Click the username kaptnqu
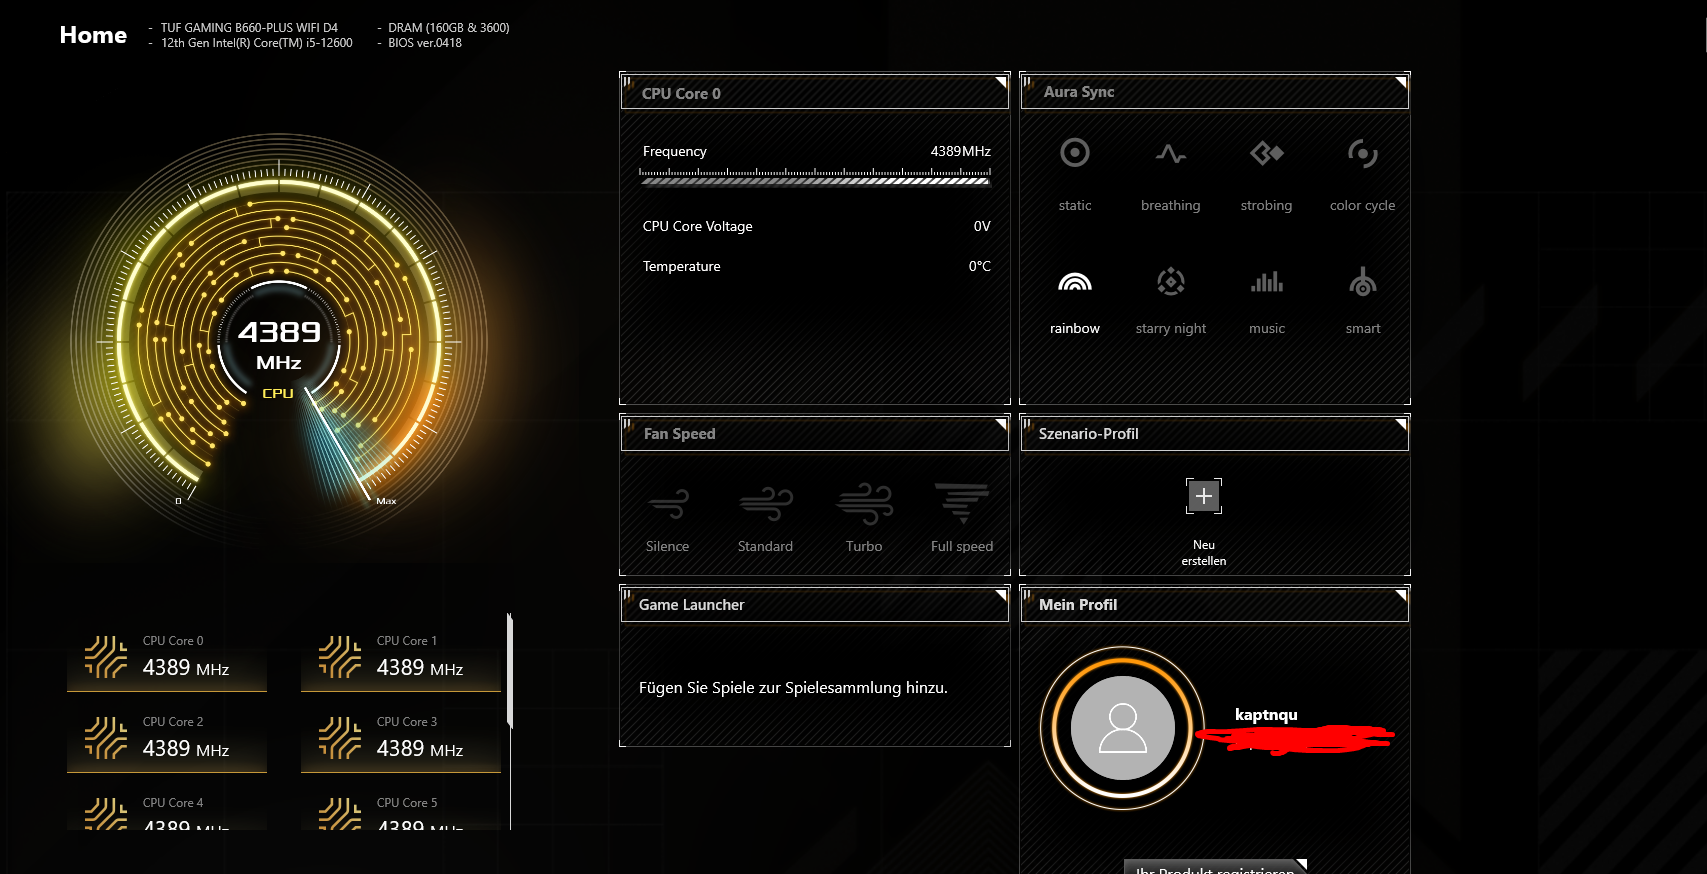The image size is (1707, 874). (1266, 714)
